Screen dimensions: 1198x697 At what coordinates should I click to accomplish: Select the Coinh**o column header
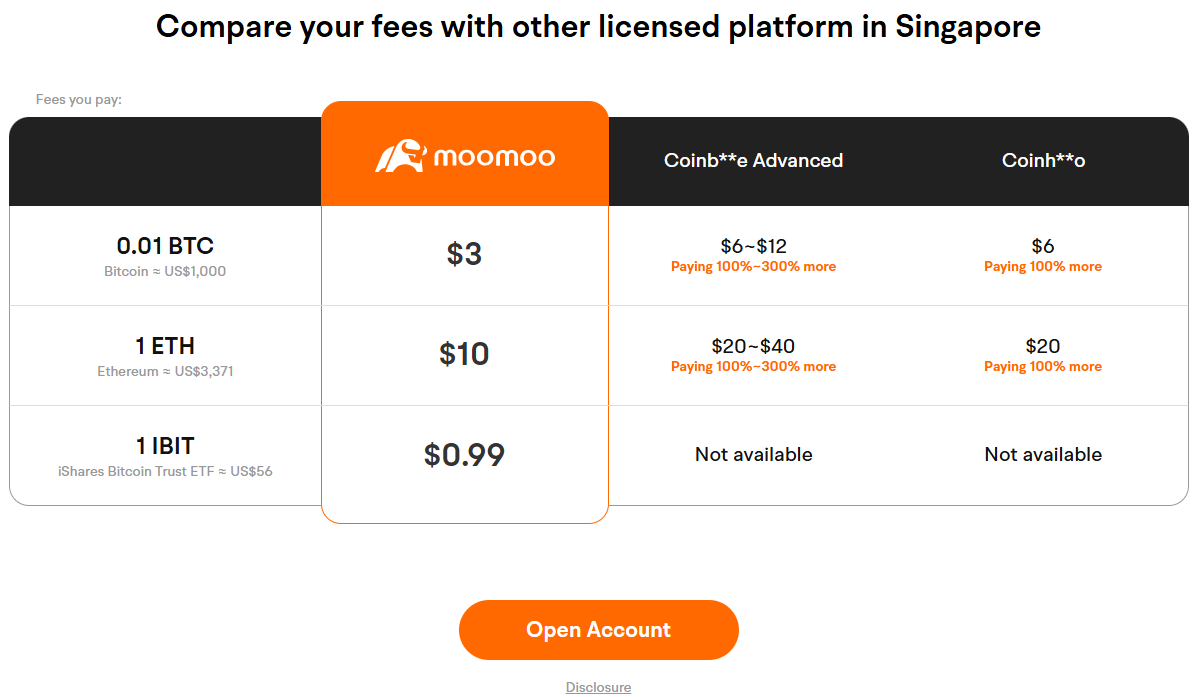(1043, 160)
